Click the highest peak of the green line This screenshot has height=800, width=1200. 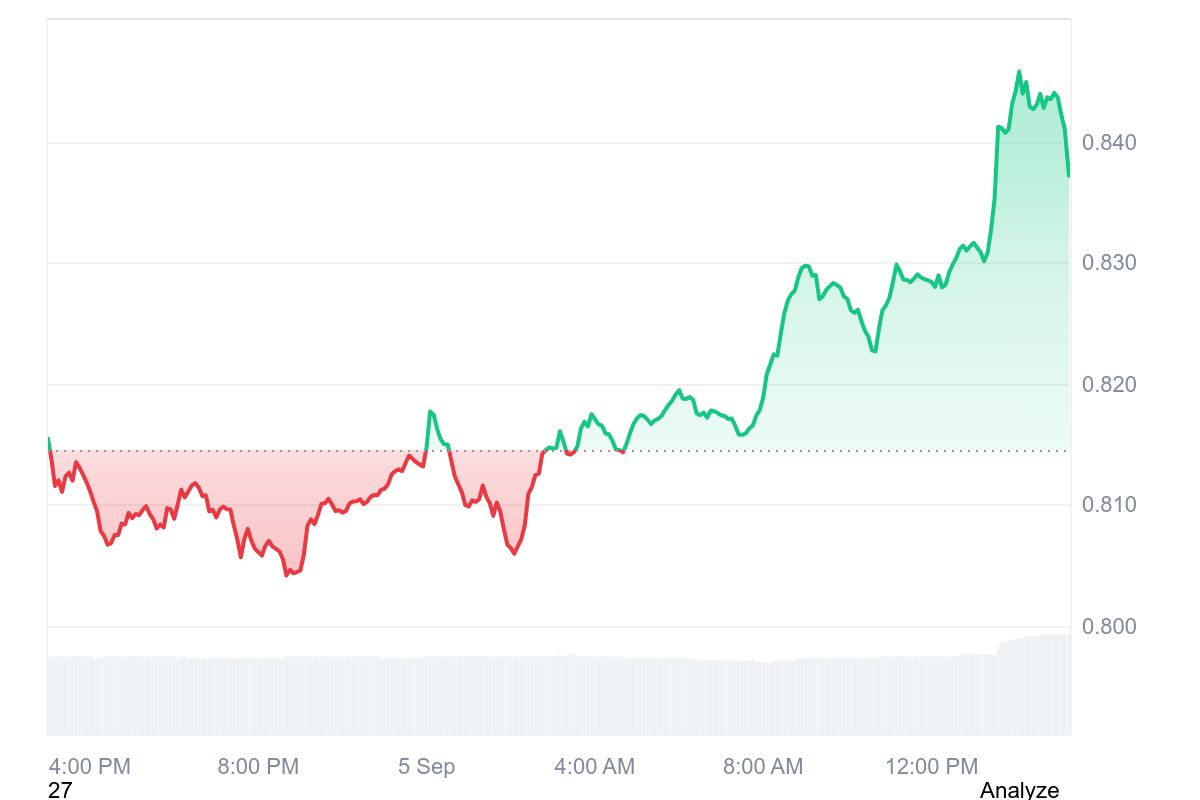pos(1019,72)
